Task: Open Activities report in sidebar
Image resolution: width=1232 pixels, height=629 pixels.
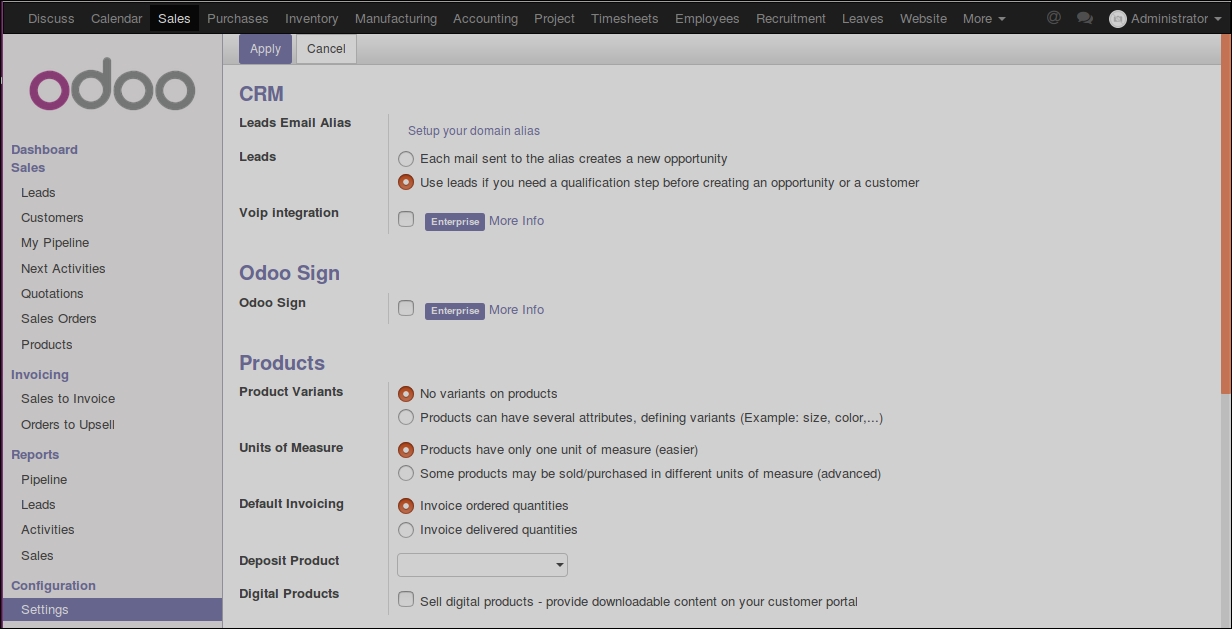Action: pyautogui.click(x=48, y=530)
